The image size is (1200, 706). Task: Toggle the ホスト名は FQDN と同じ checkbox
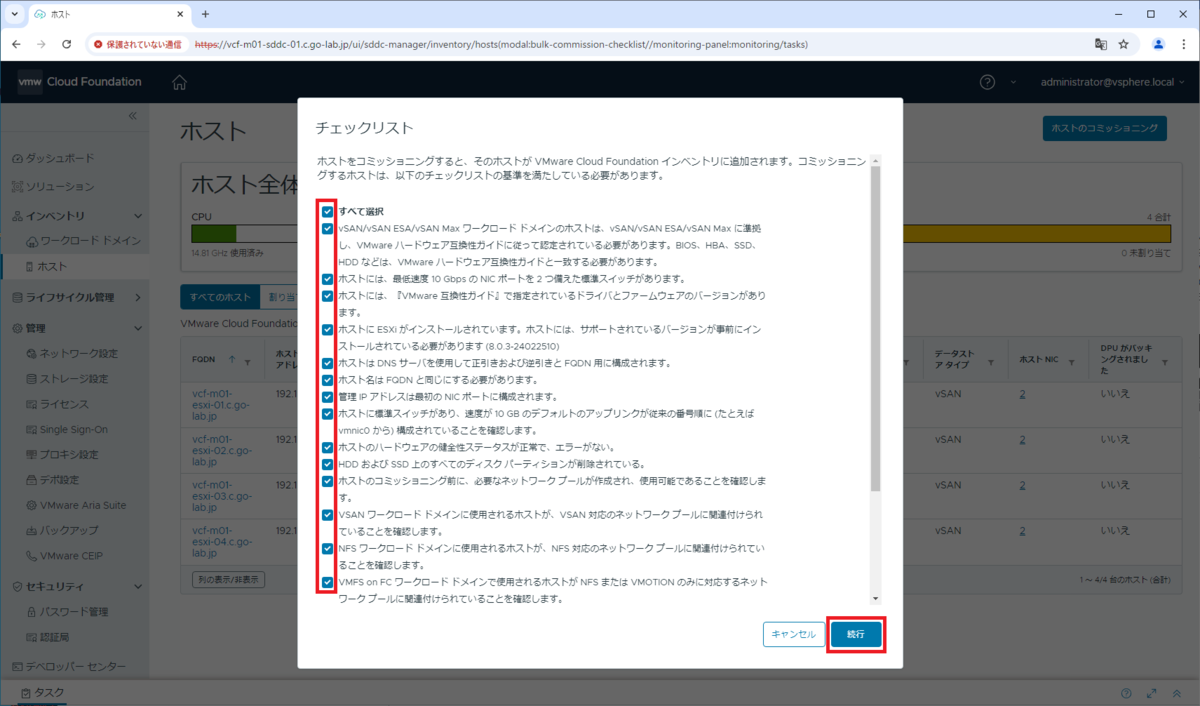[328, 380]
